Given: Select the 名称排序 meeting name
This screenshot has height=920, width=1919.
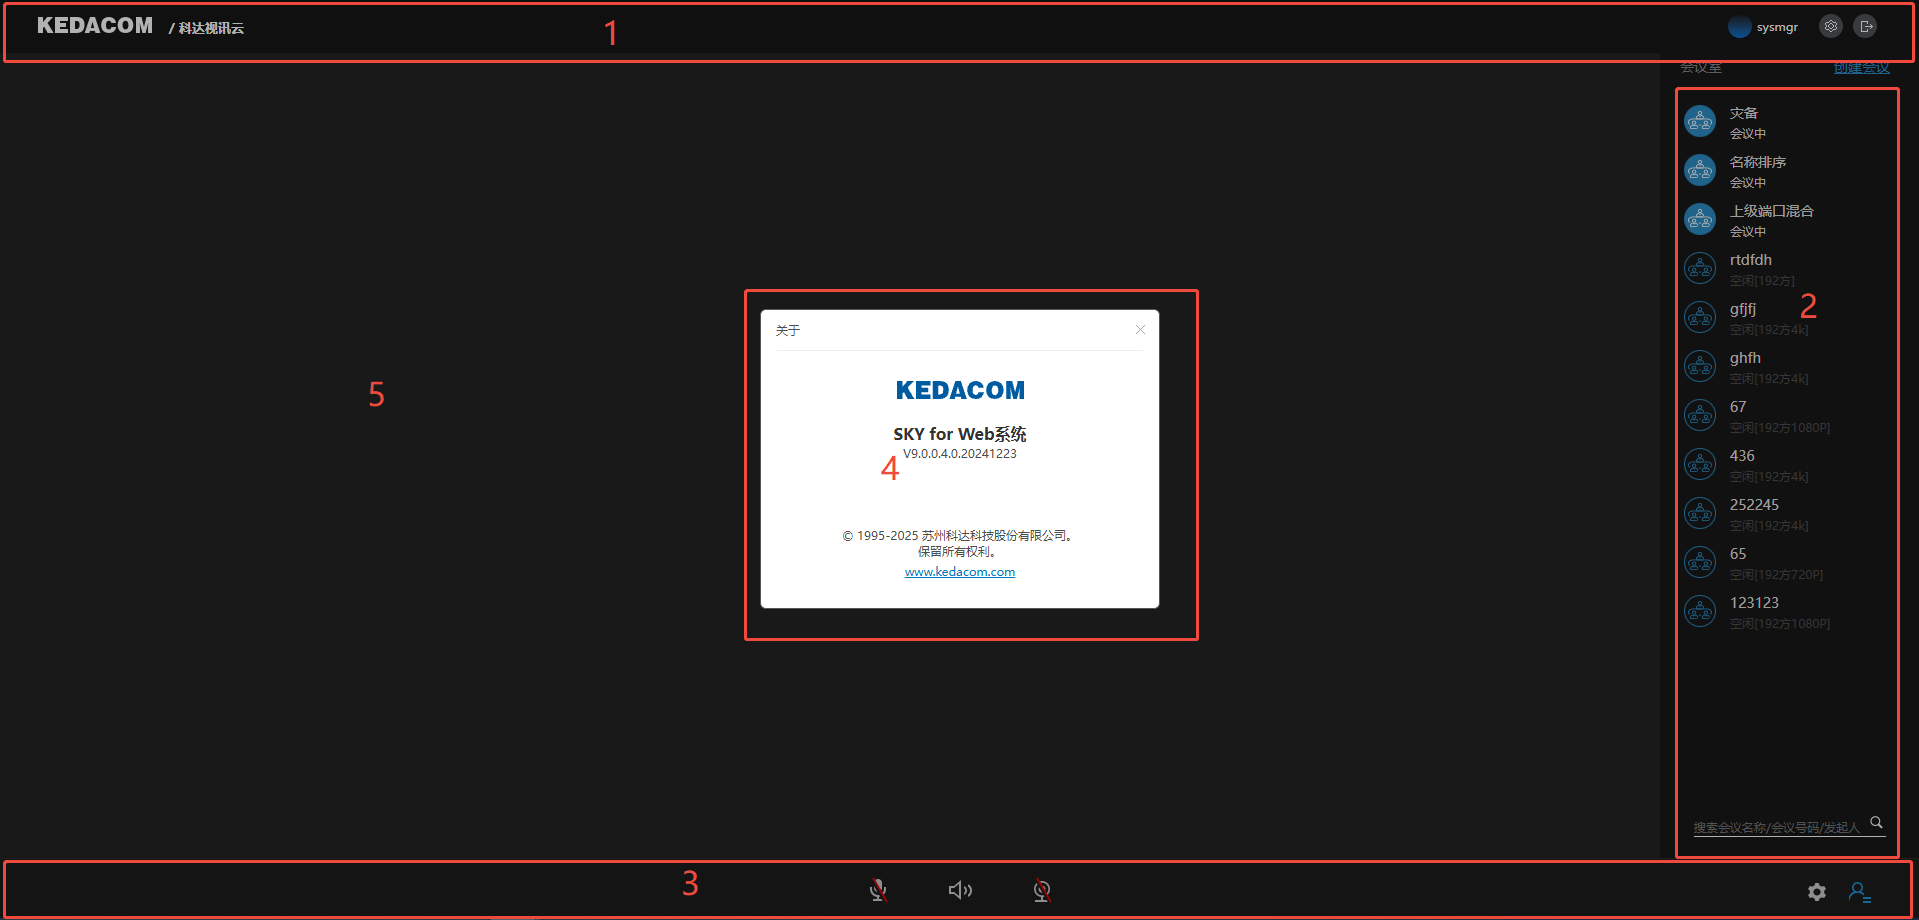Looking at the screenshot, I should tap(1758, 162).
